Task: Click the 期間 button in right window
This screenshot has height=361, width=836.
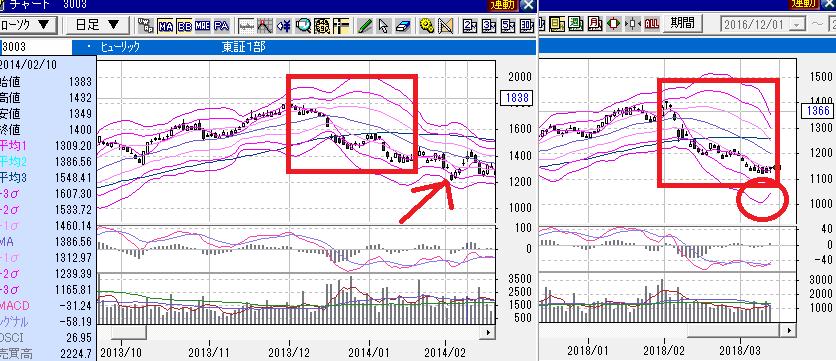Action: (x=682, y=23)
